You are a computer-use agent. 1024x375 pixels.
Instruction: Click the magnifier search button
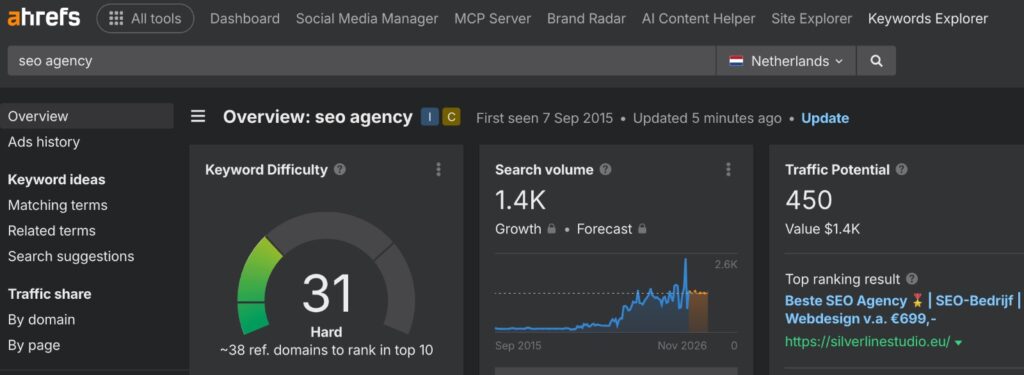(x=876, y=61)
